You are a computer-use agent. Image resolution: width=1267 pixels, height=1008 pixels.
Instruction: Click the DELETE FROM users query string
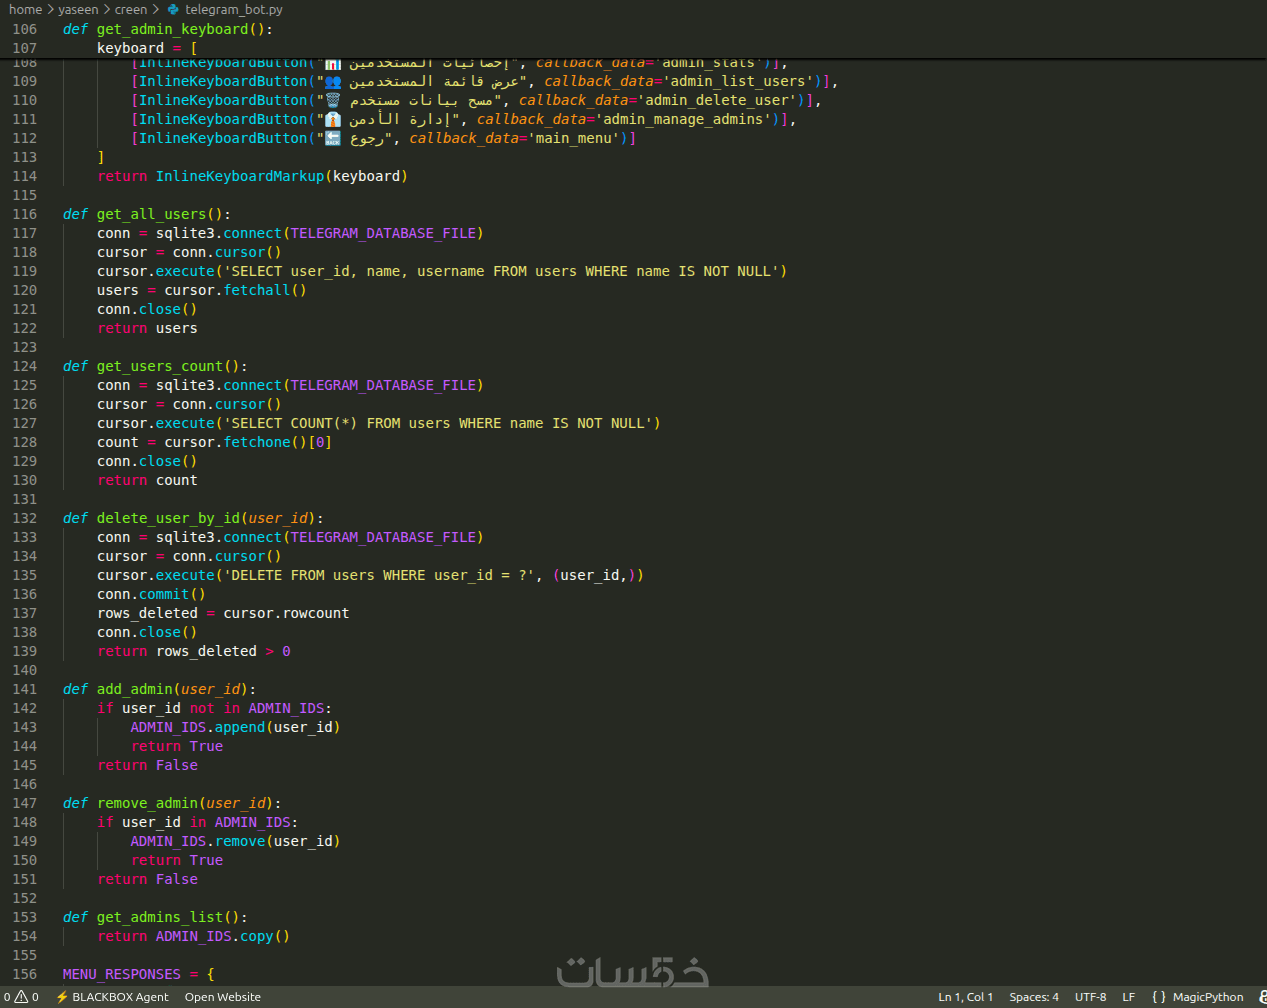[379, 575]
